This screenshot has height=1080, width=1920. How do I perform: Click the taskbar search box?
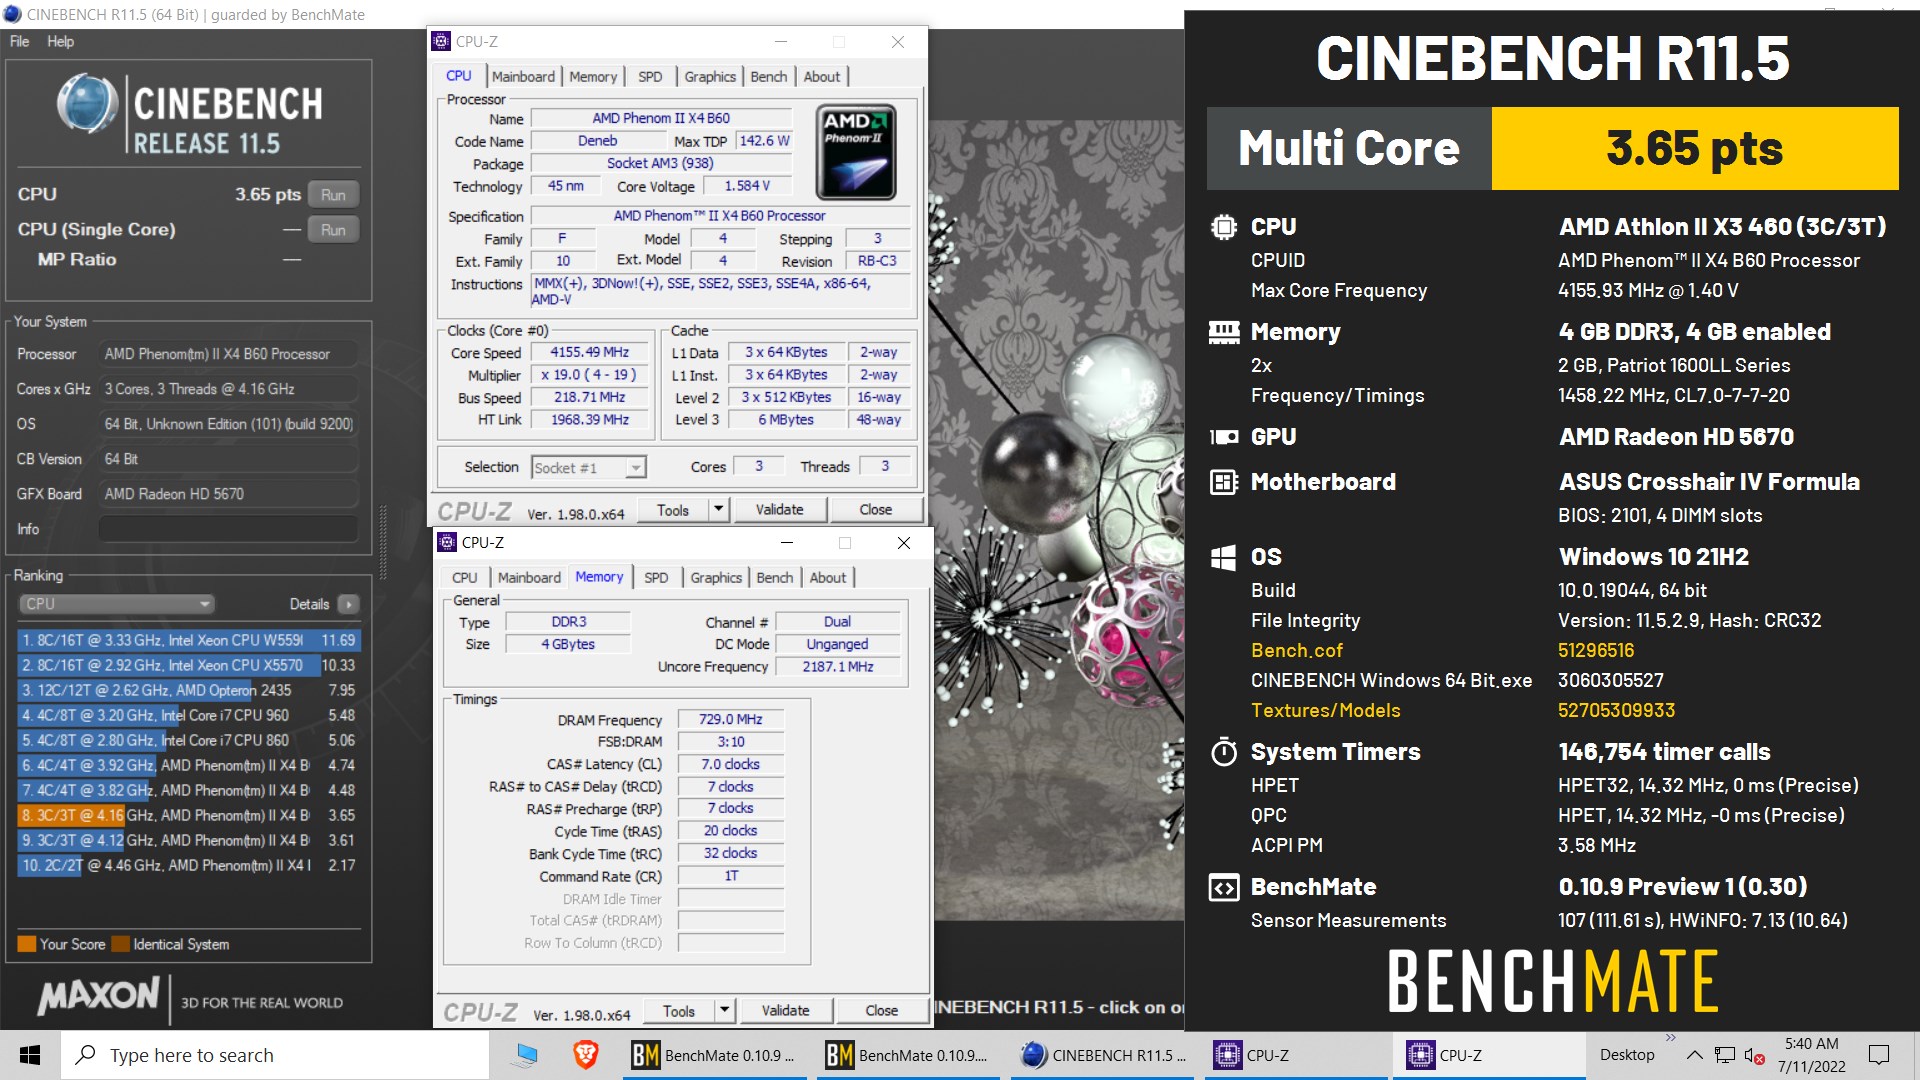click(275, 1055)
